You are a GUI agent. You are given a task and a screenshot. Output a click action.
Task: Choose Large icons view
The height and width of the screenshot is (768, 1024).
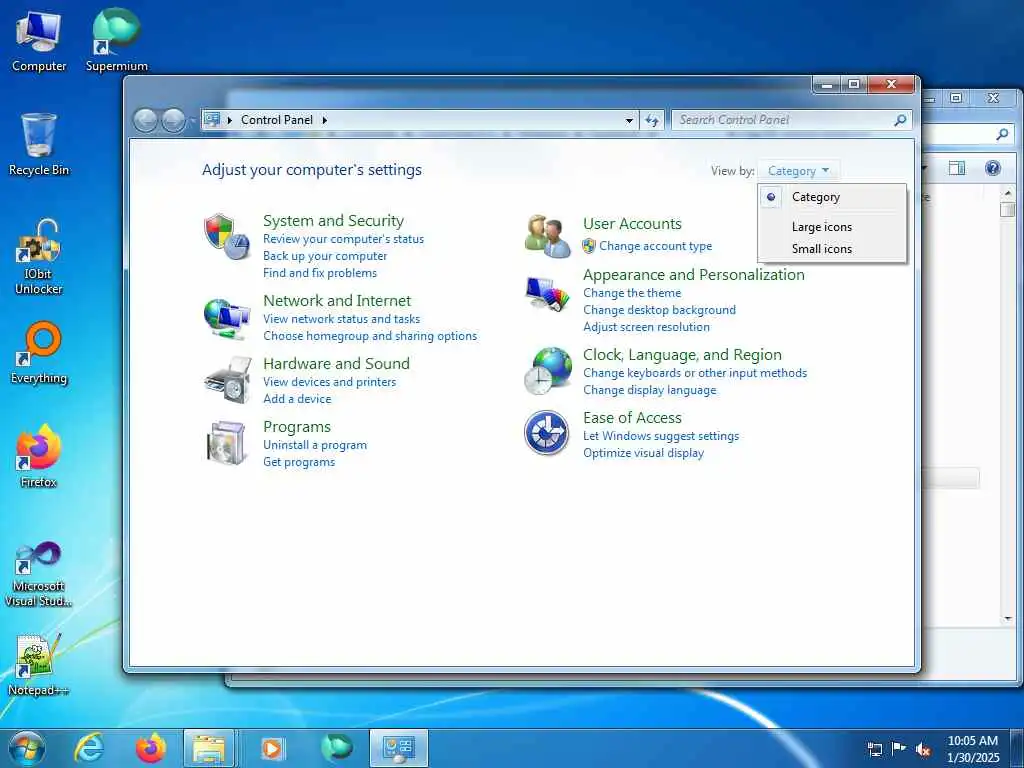[822, 227]
